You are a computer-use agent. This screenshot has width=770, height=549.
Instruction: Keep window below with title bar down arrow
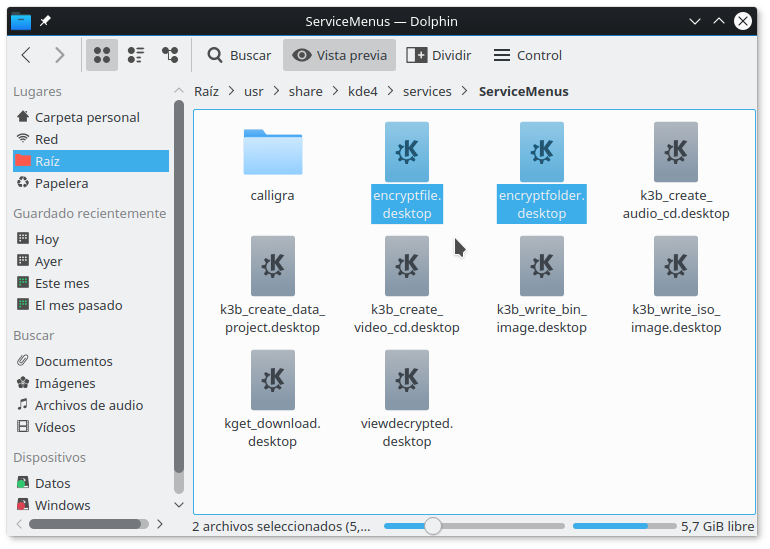[x=694, y=21]
